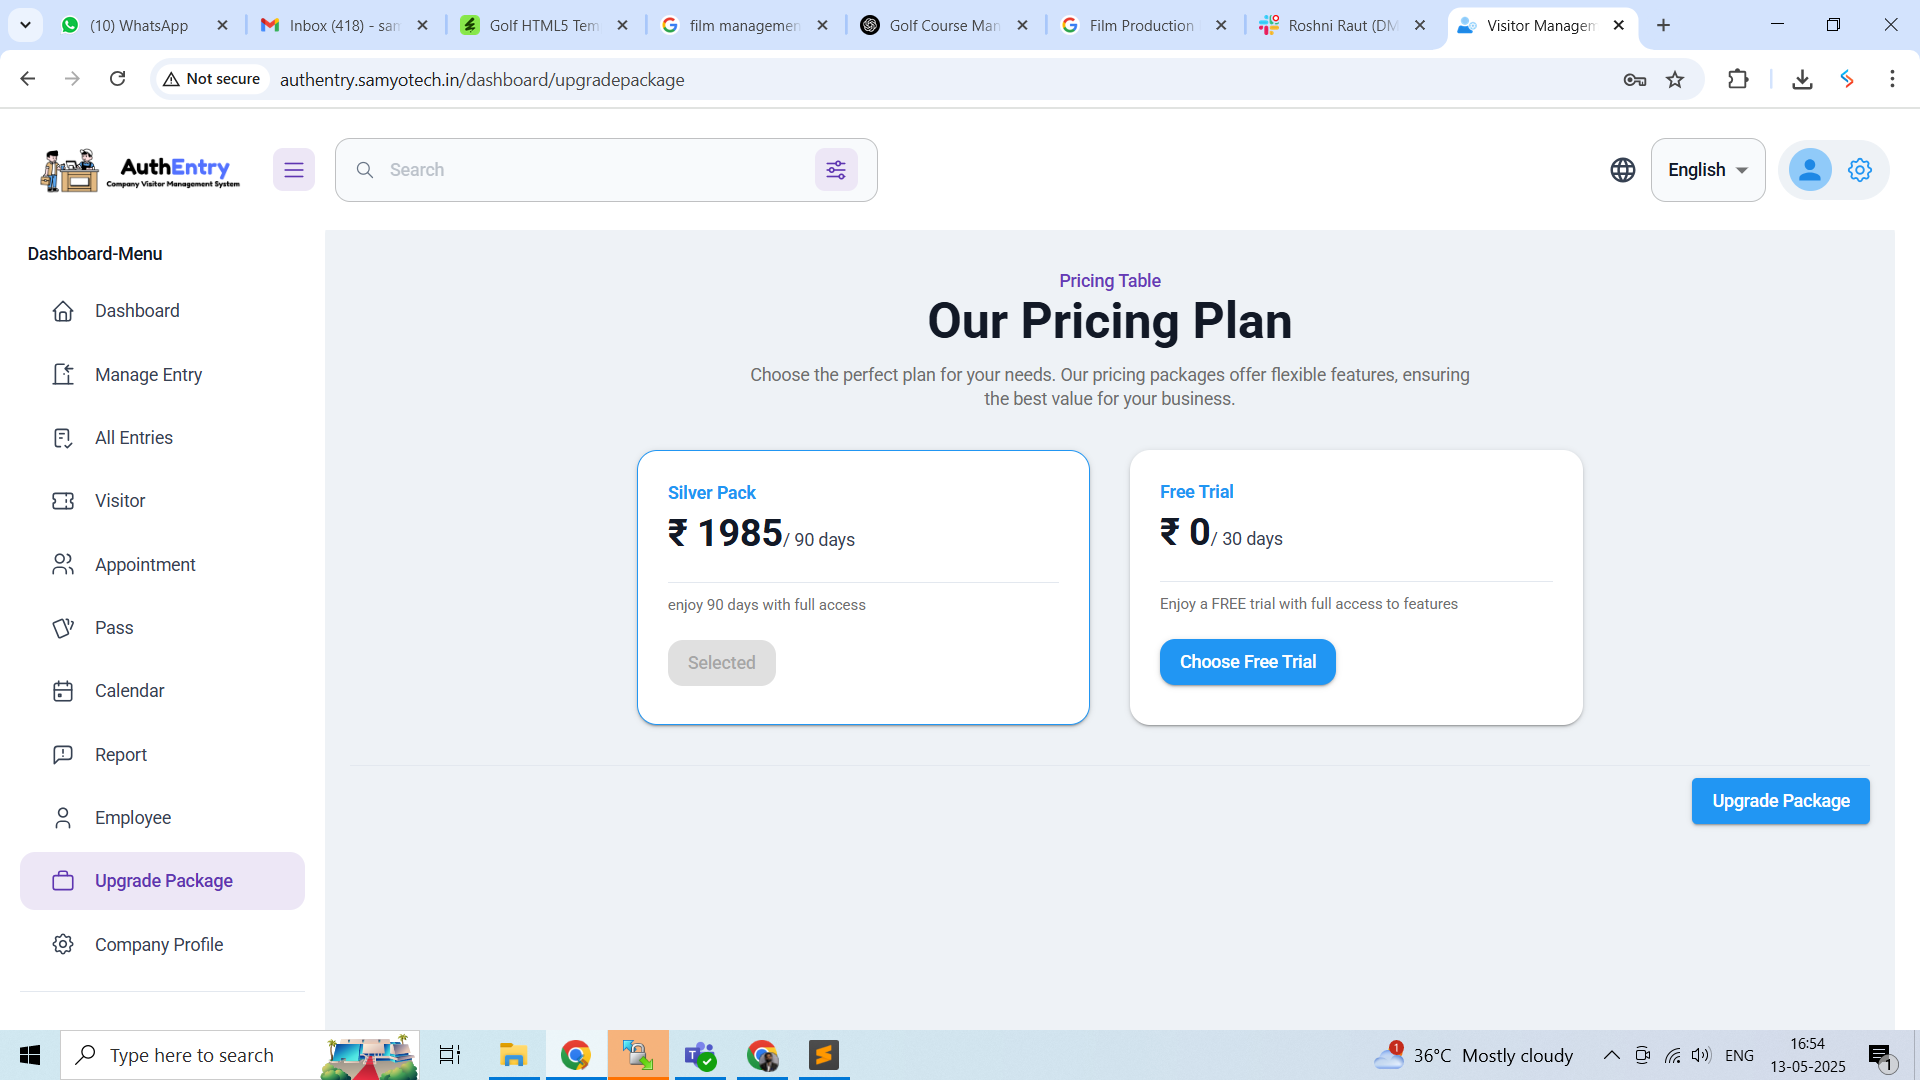Screen dimensions: 1920x1080
Task: Go to Dashboard in sidebar
Action: coord(137,311)
